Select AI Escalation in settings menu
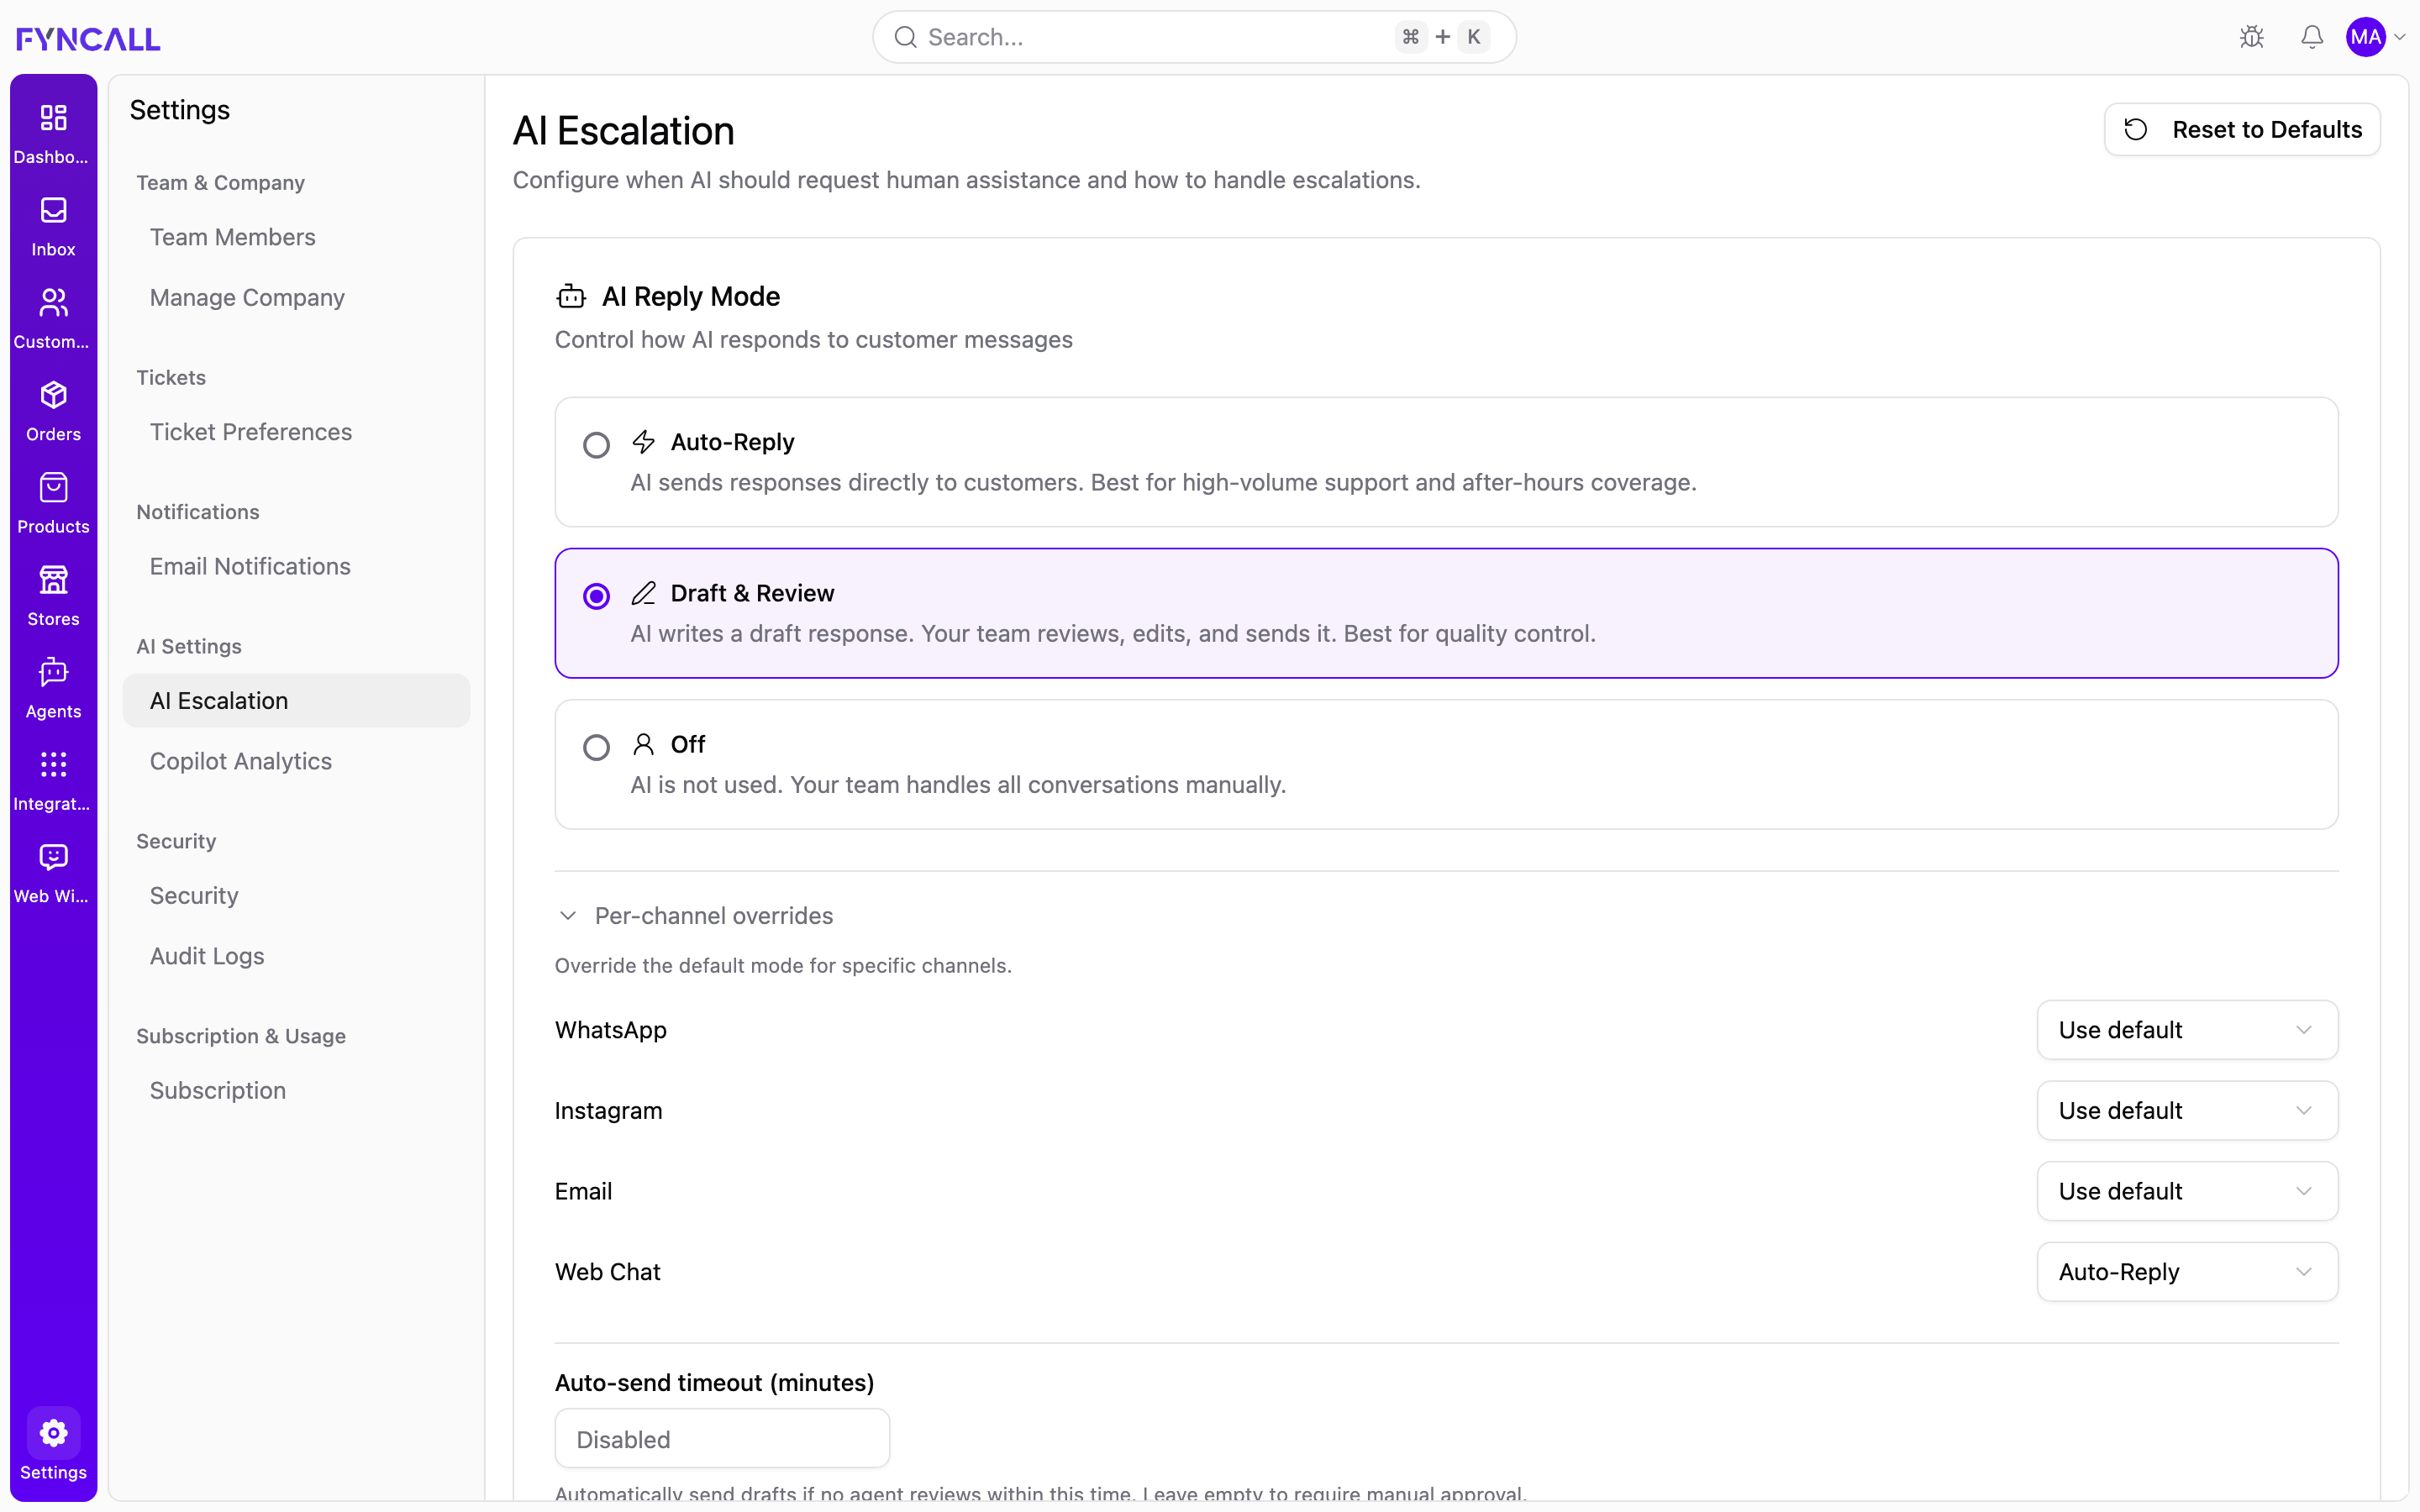 pyautogui.click(x=296, y=701)
